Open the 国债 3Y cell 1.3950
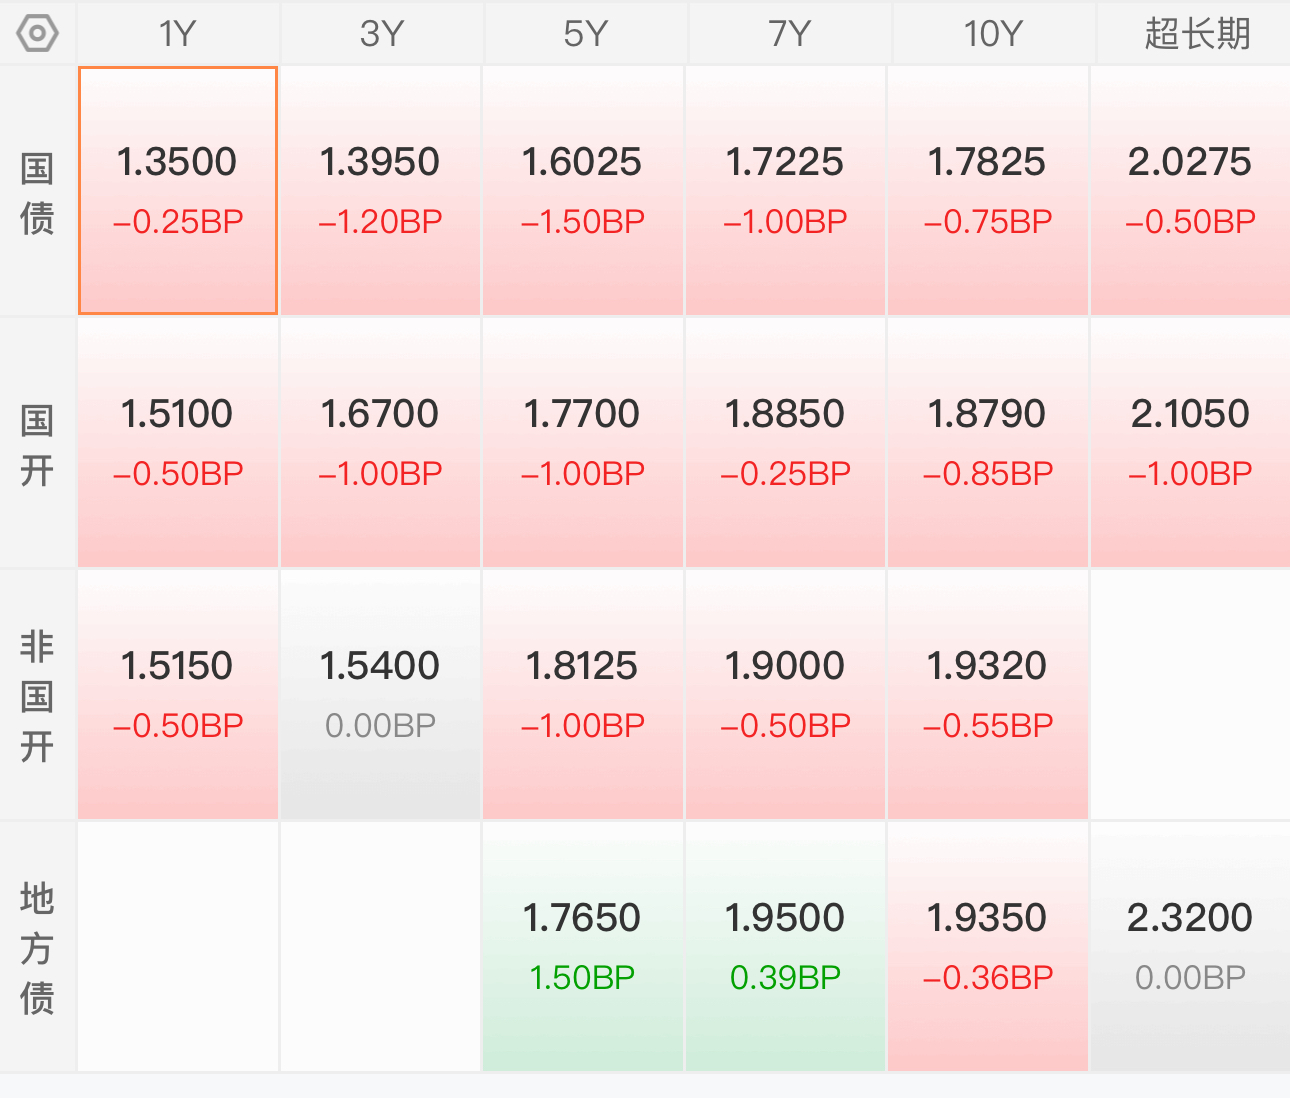This screenshot has width=1290, height=1098. tap(381, 191)
